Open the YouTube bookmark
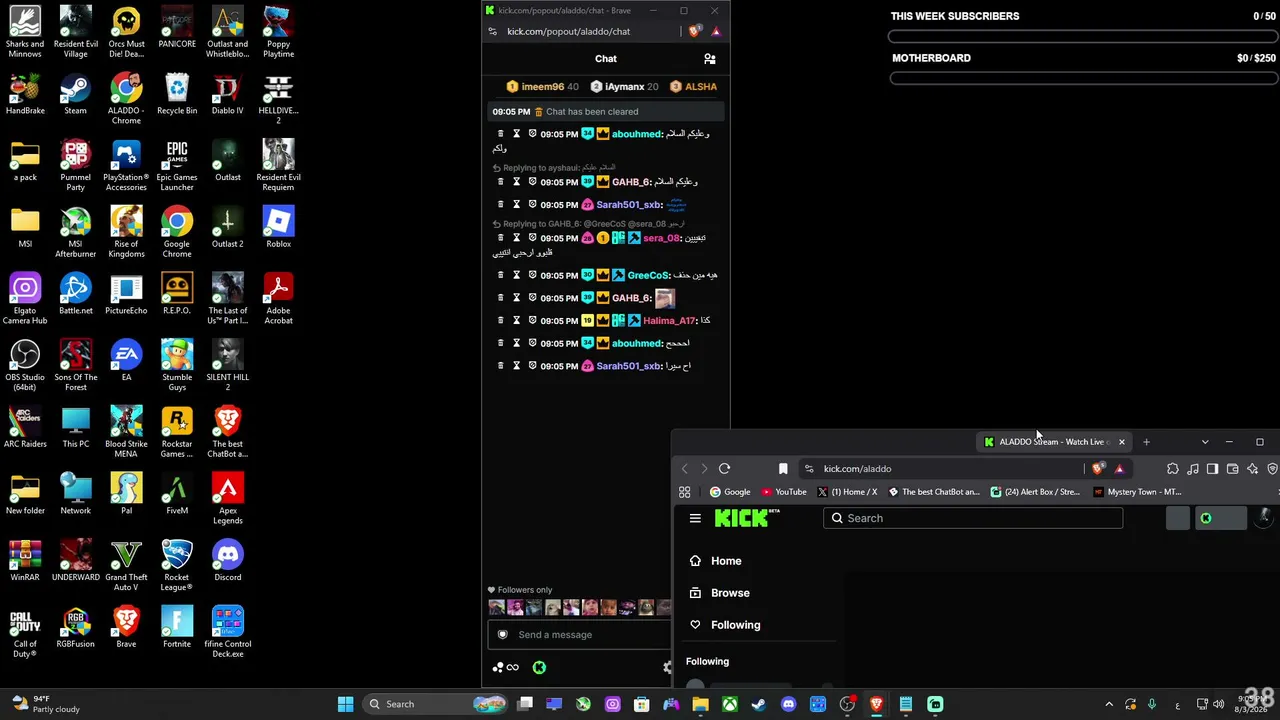Image resolution: width=1280 pixels, height=720 pixels. coord(784,492)
